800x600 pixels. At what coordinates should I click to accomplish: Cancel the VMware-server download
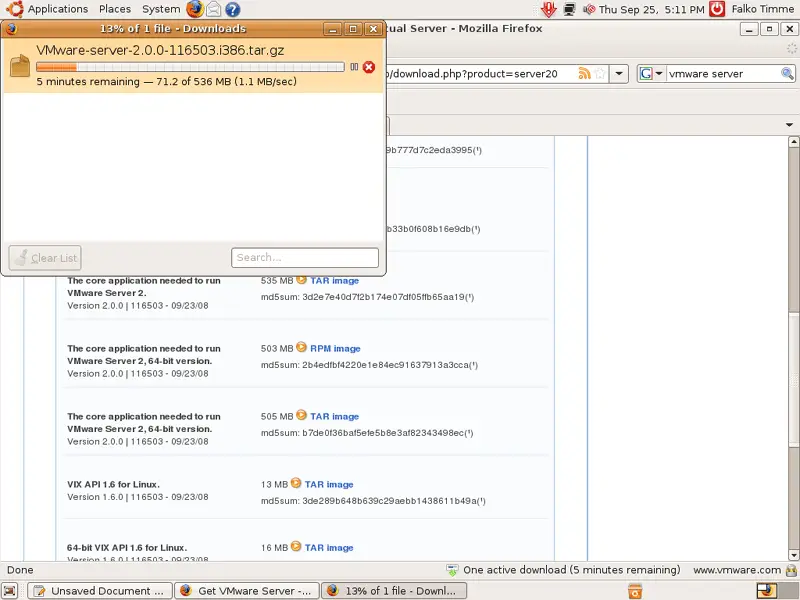368,67
